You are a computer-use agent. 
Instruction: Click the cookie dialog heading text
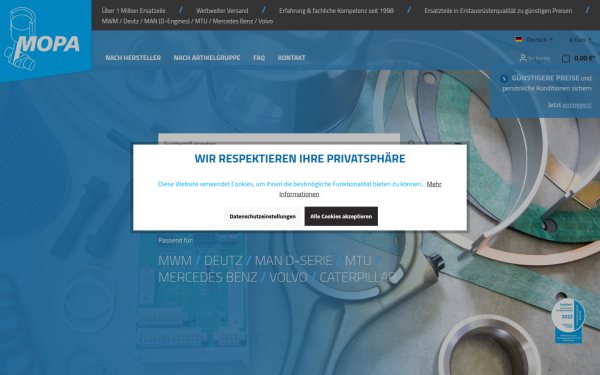(300, 158)
